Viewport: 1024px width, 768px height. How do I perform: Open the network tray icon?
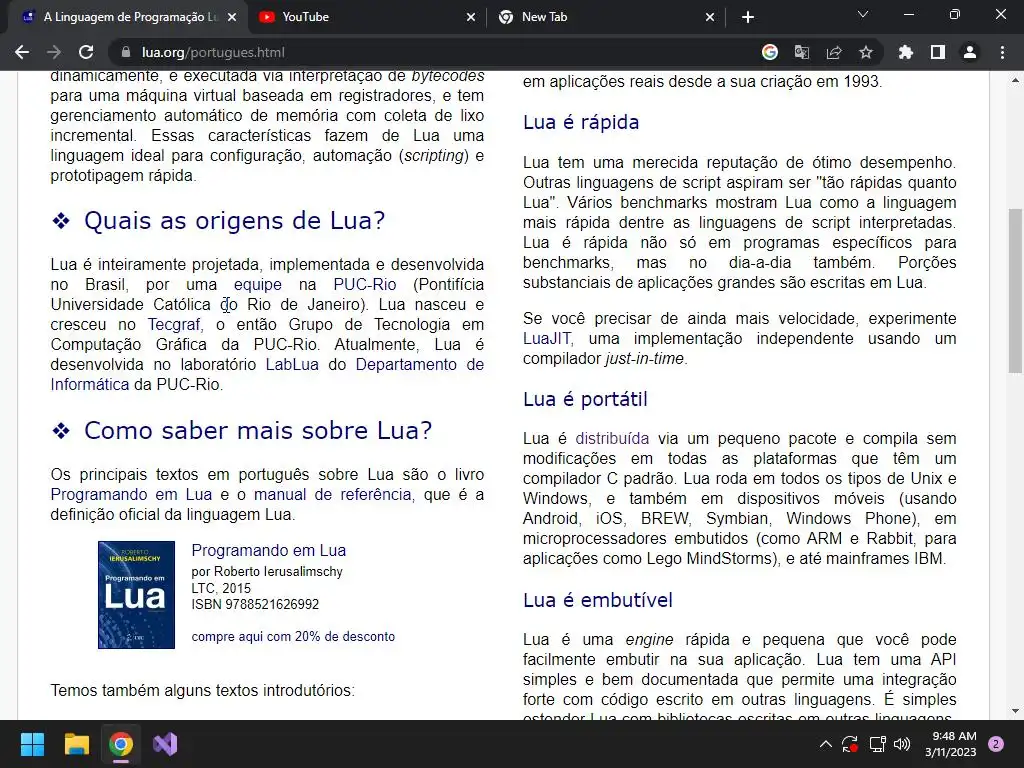(877, 744)
